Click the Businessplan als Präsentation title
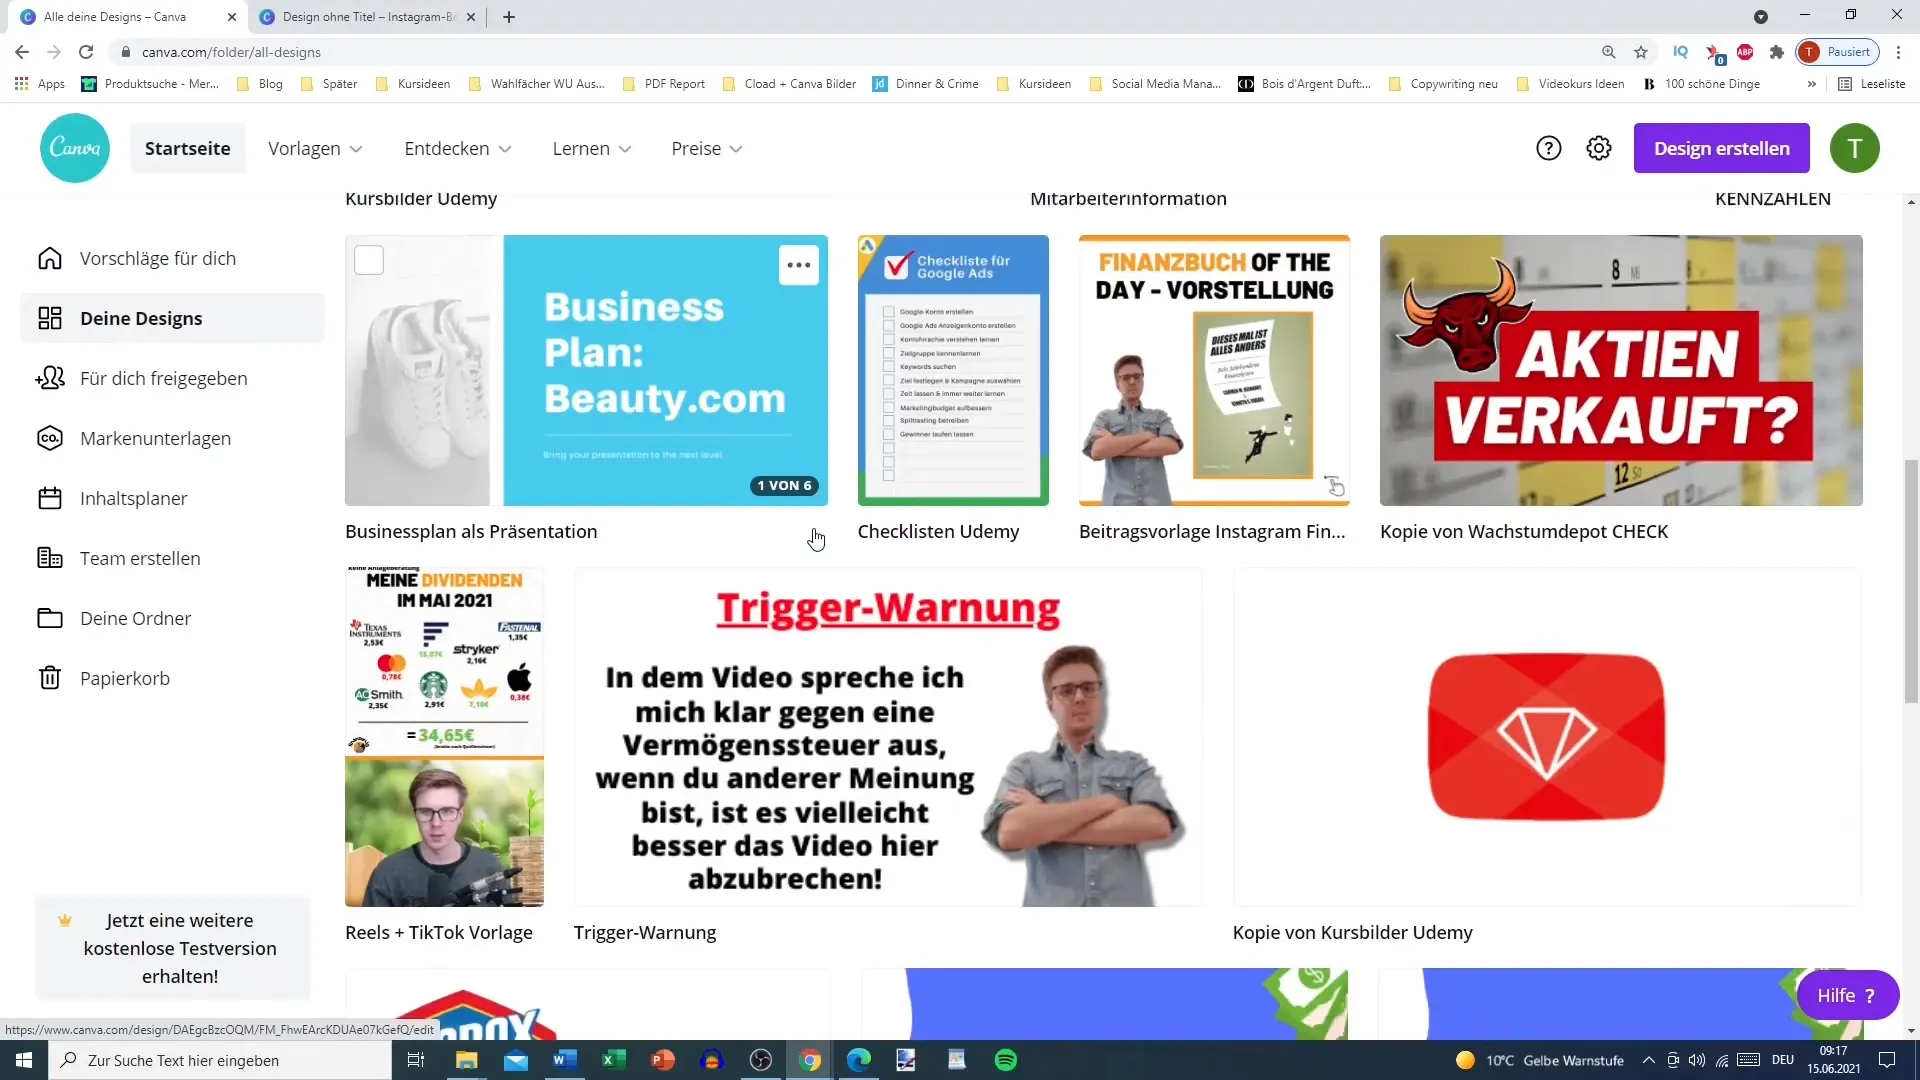Image resolution: width=1920 pixels, height=1080 pixels. point(471,531)
